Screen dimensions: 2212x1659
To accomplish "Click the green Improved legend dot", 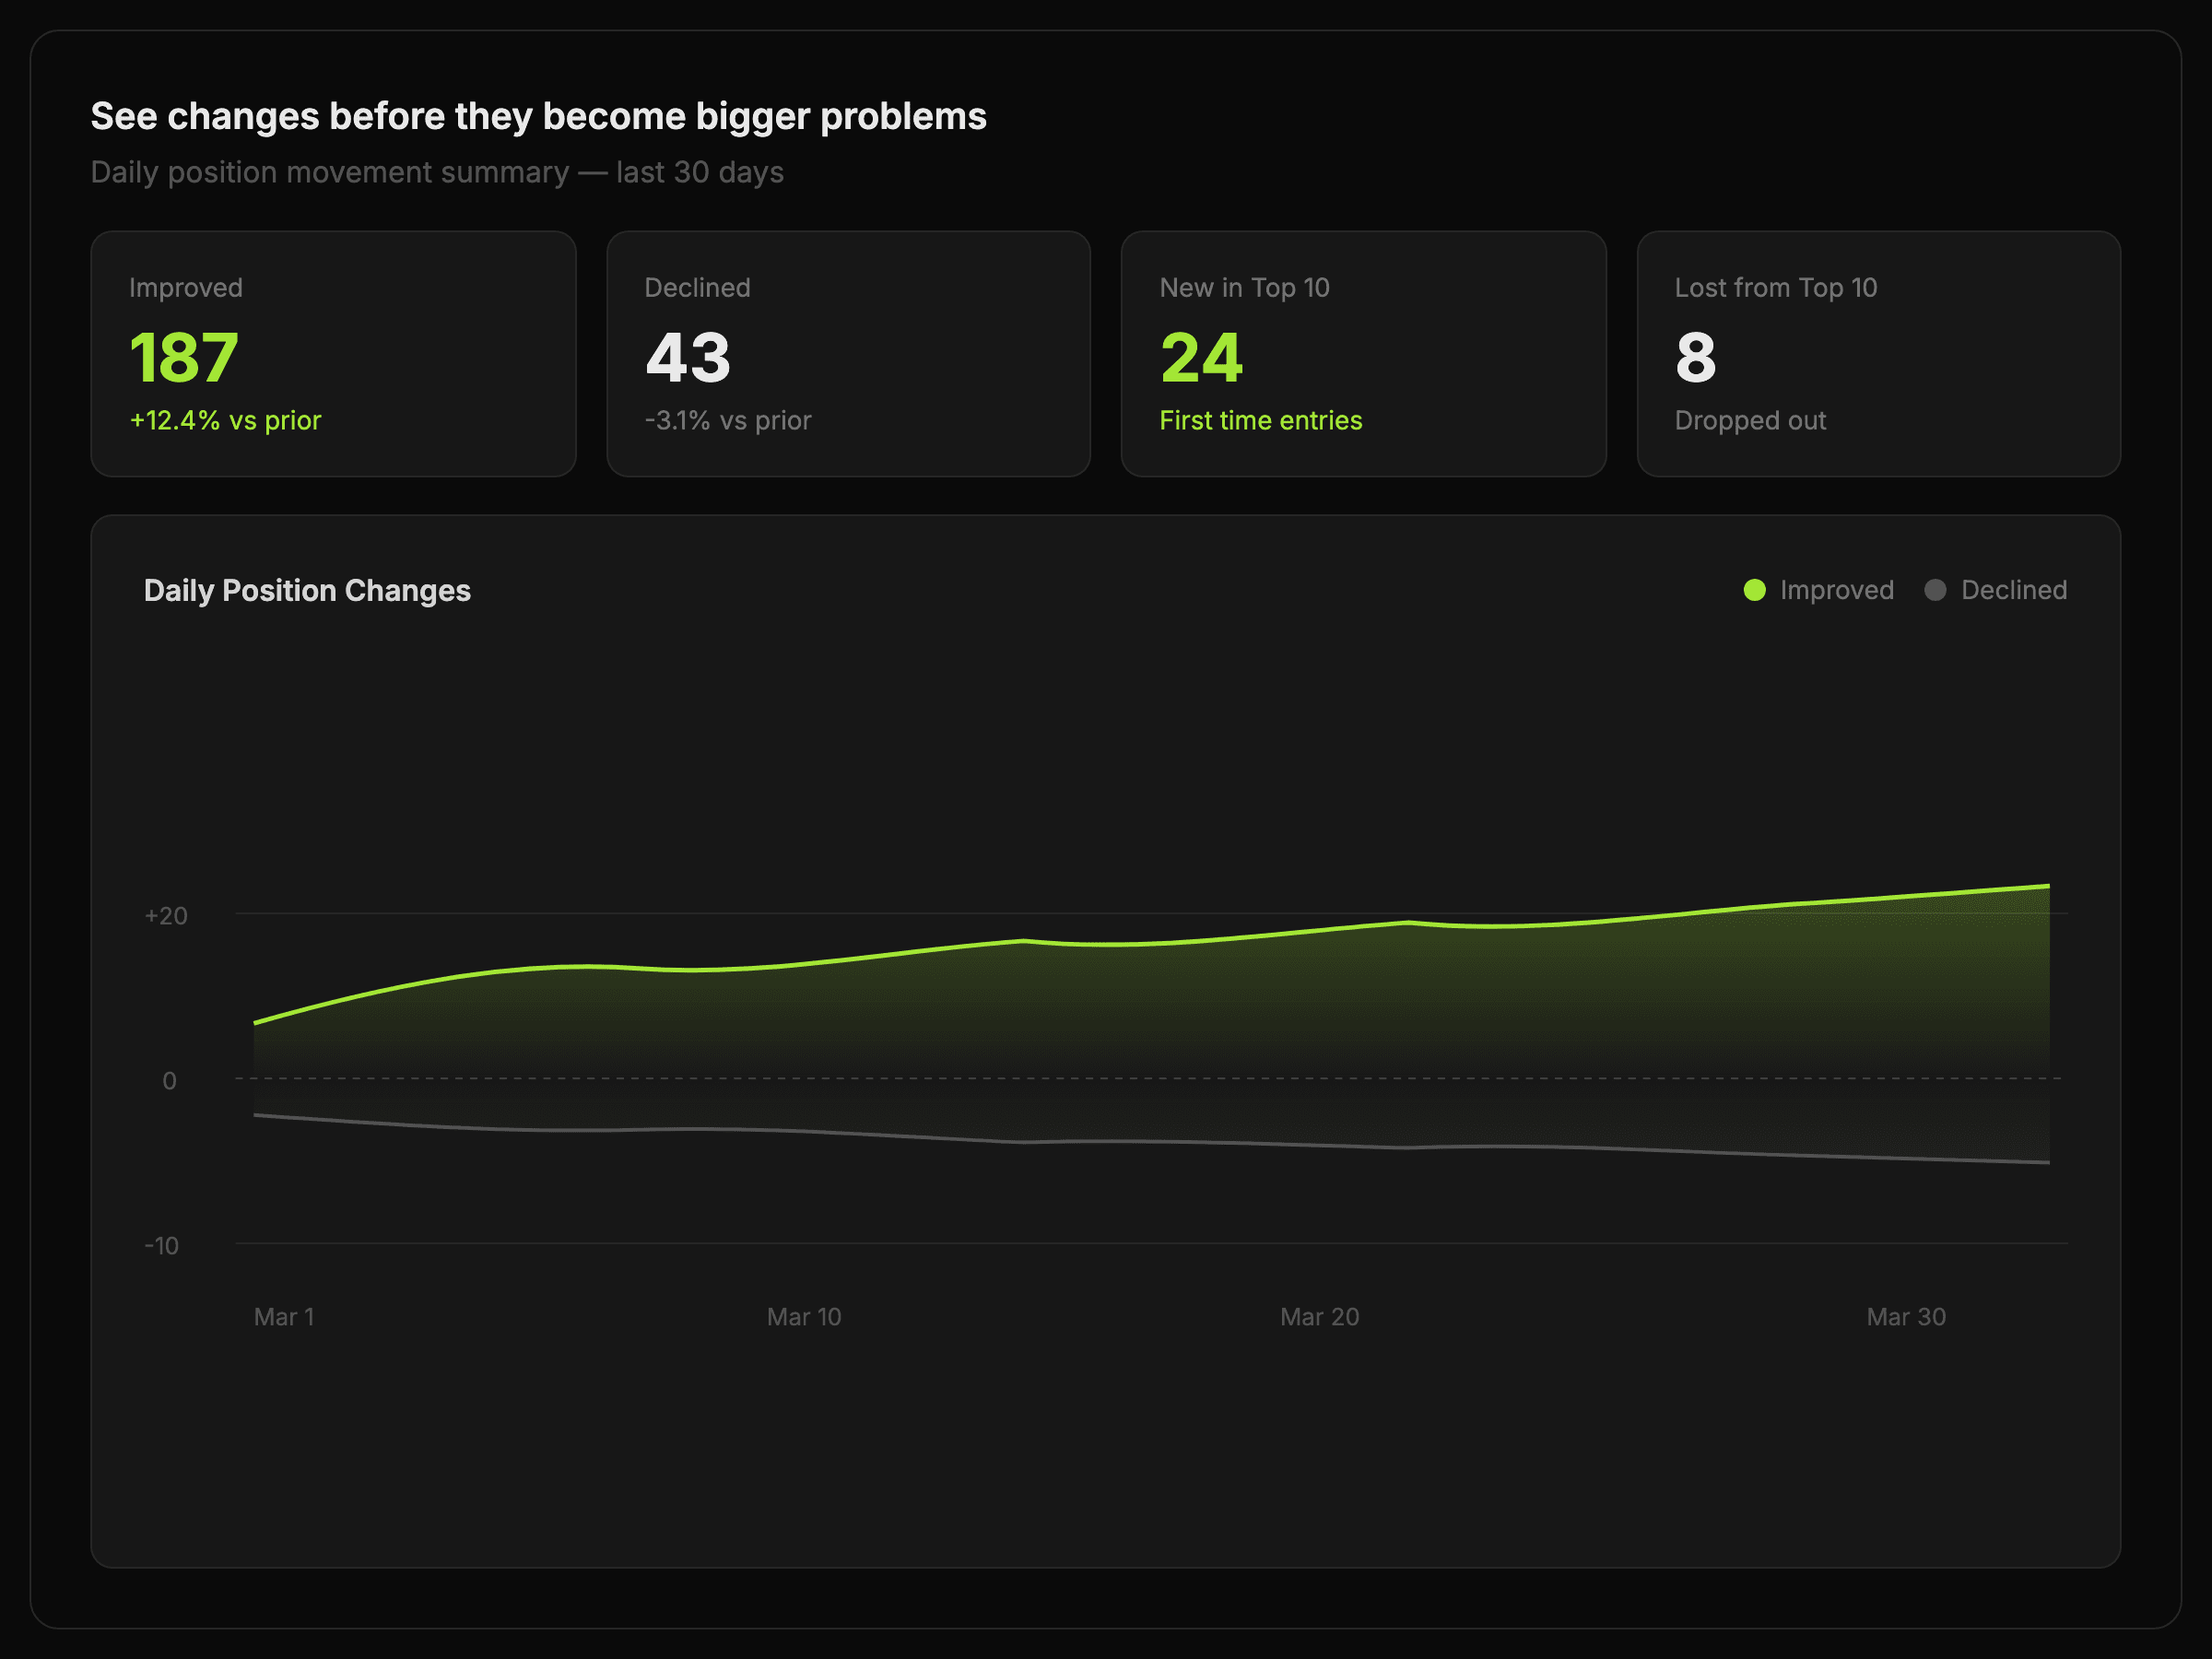I will point(1754,590).
